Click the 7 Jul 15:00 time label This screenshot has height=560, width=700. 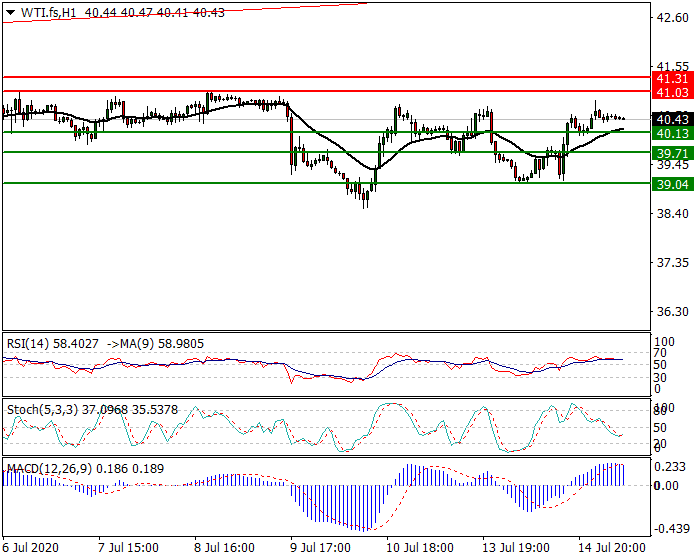click(128, 547)
